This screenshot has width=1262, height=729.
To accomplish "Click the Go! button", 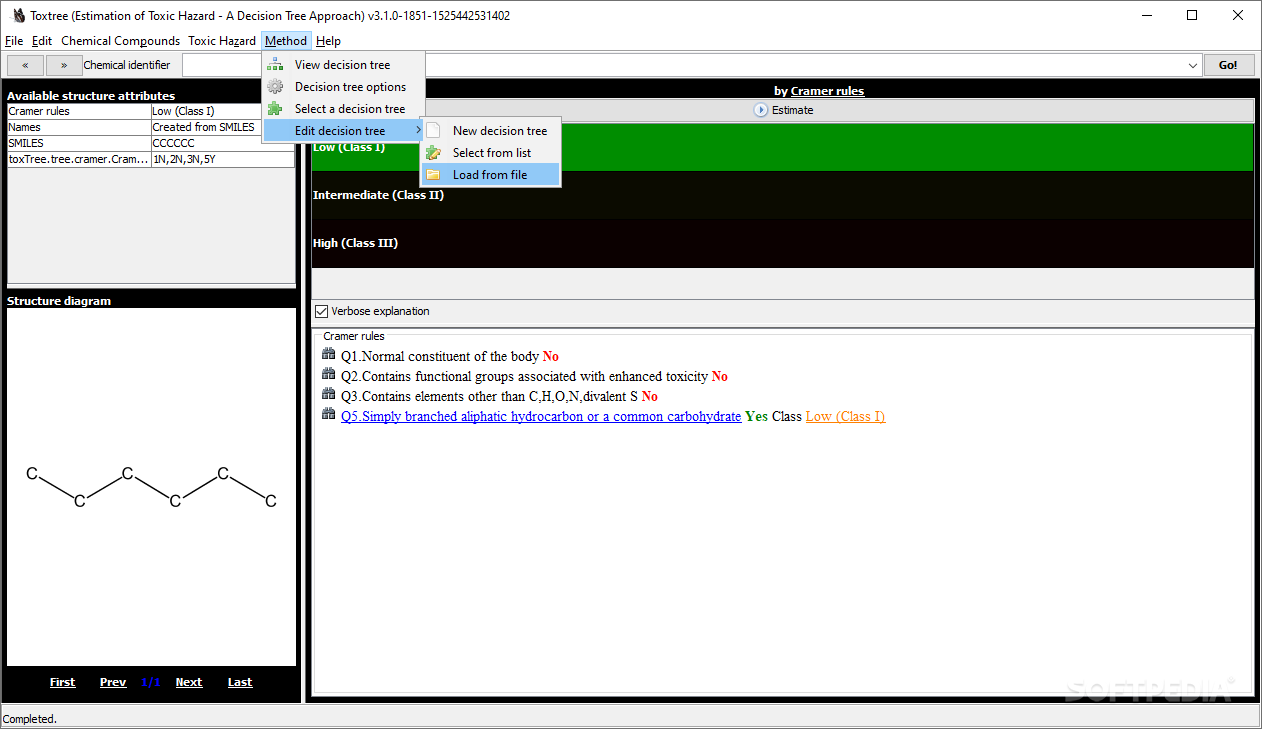I will click(1229, 65).
